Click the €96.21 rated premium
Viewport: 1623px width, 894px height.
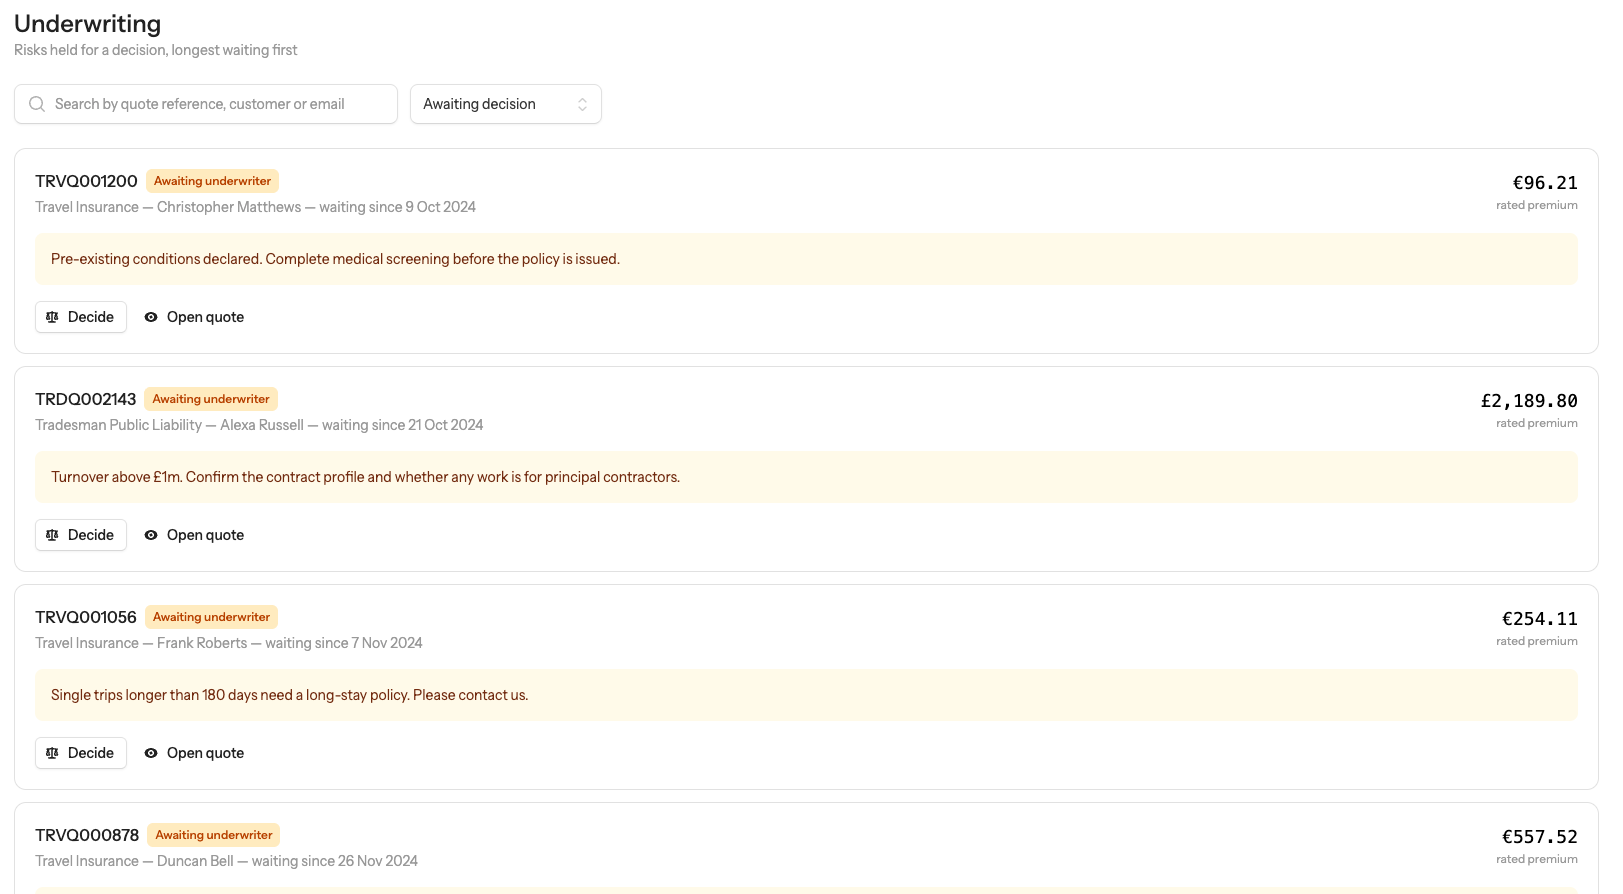1545,183
